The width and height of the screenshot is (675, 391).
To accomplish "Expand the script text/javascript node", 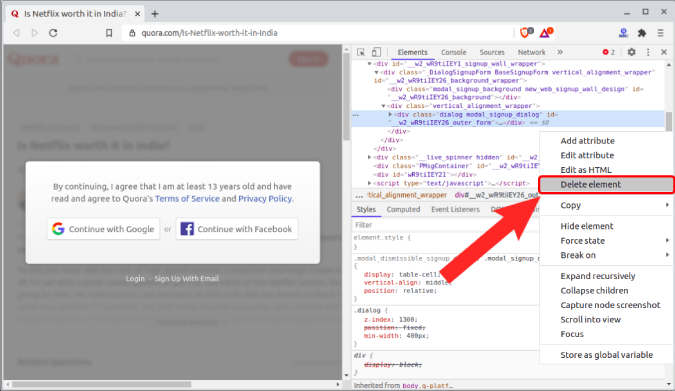I will (369, 183).
